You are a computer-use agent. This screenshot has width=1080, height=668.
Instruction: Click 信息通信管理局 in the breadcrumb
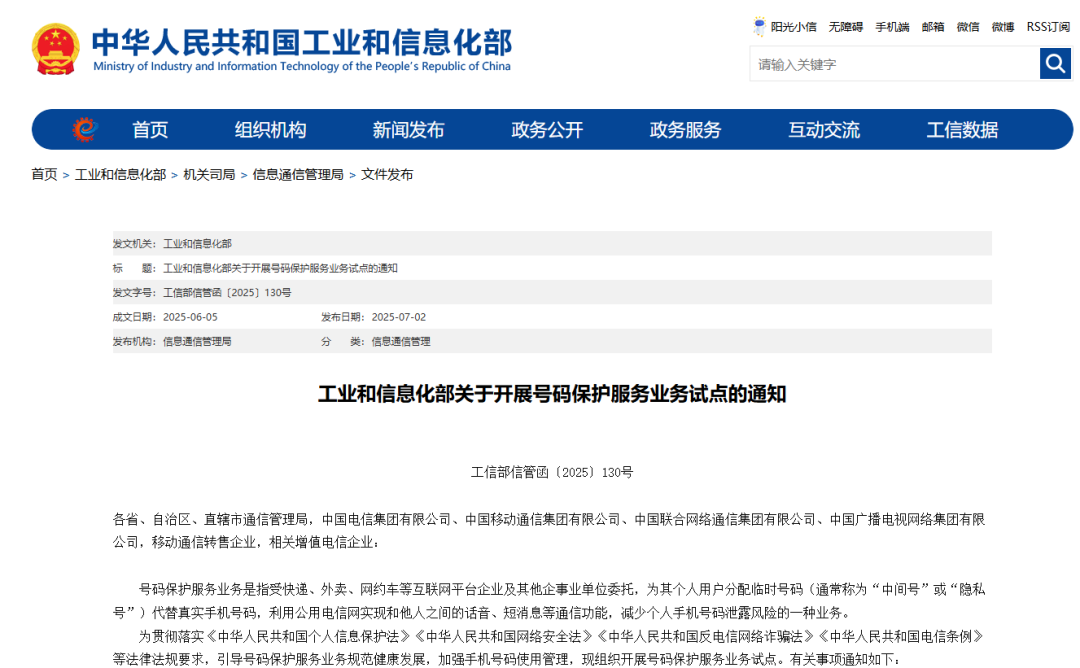click(x=297, y=175)
